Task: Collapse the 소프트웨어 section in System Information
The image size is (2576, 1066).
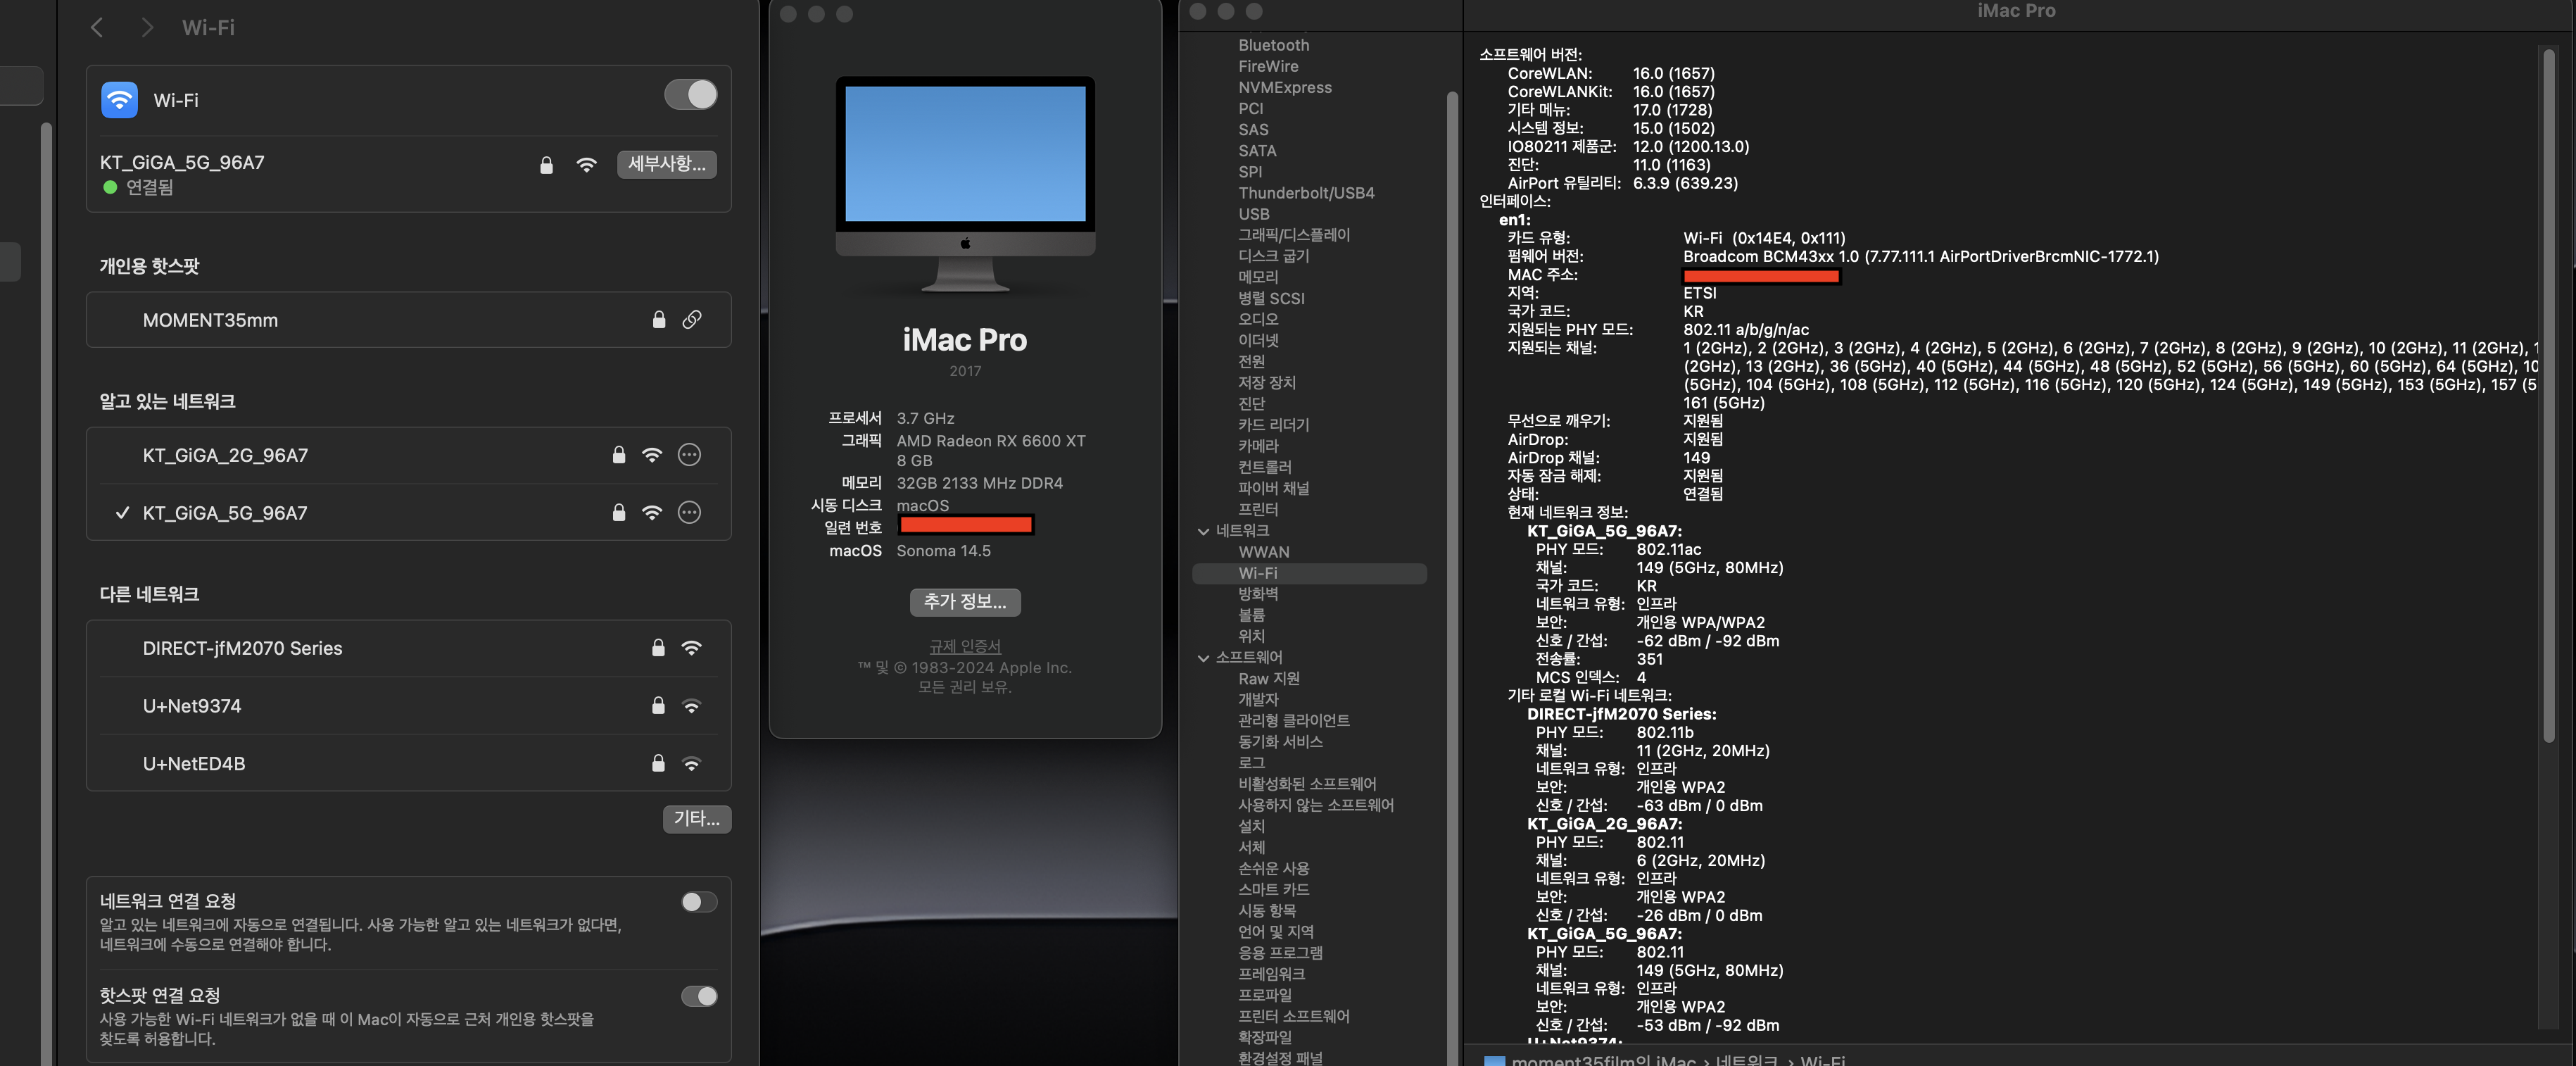Action: point(1203,658)
